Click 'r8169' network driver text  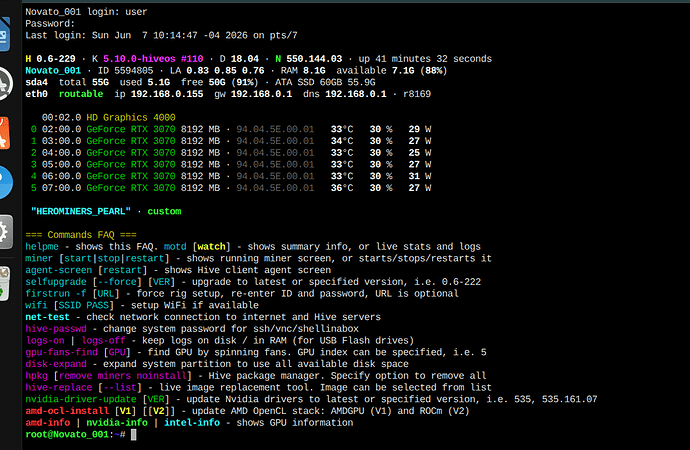(x=417, y=94)
